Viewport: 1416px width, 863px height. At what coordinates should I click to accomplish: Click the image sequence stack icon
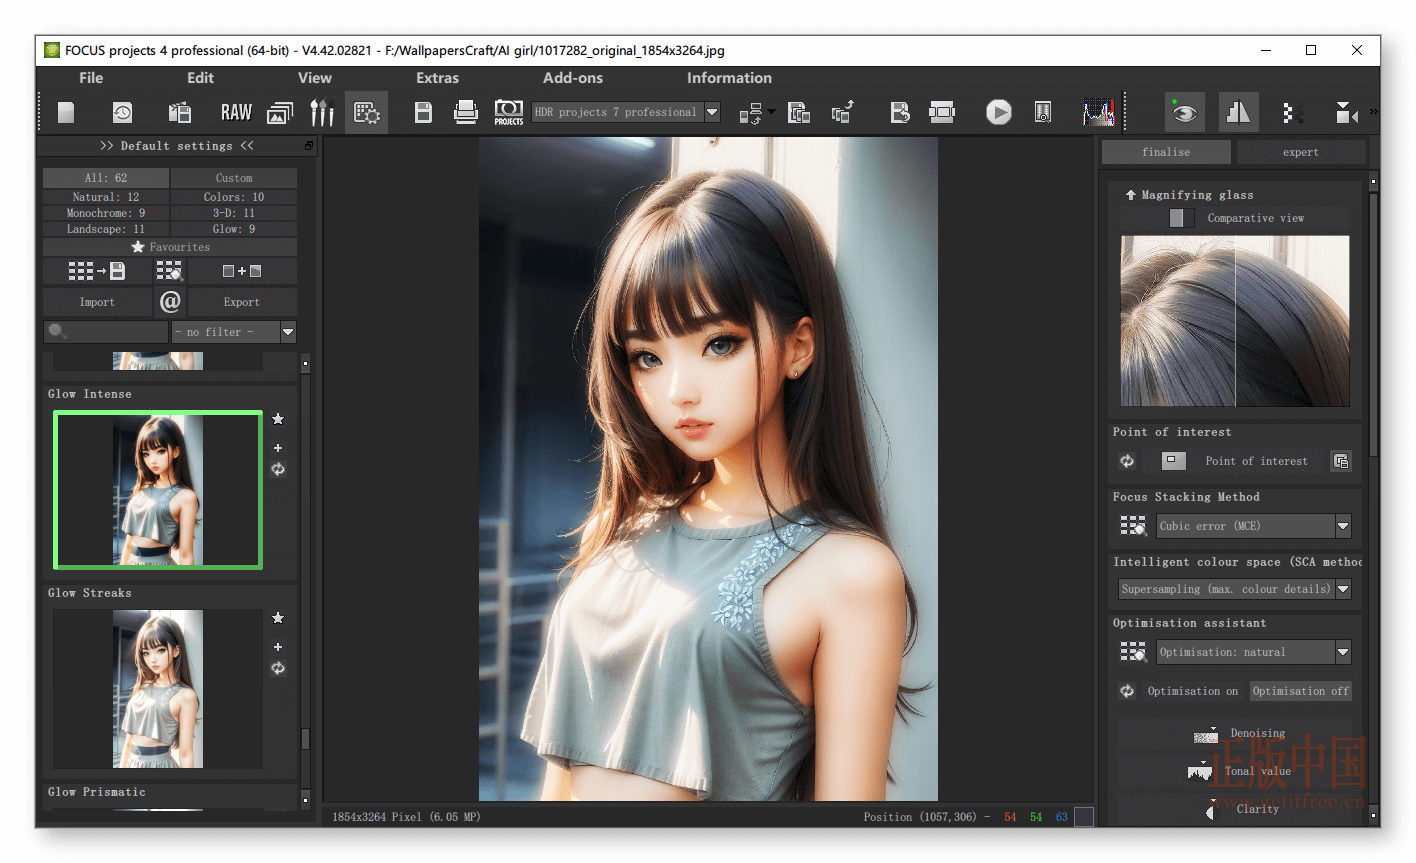pos(280,112)
